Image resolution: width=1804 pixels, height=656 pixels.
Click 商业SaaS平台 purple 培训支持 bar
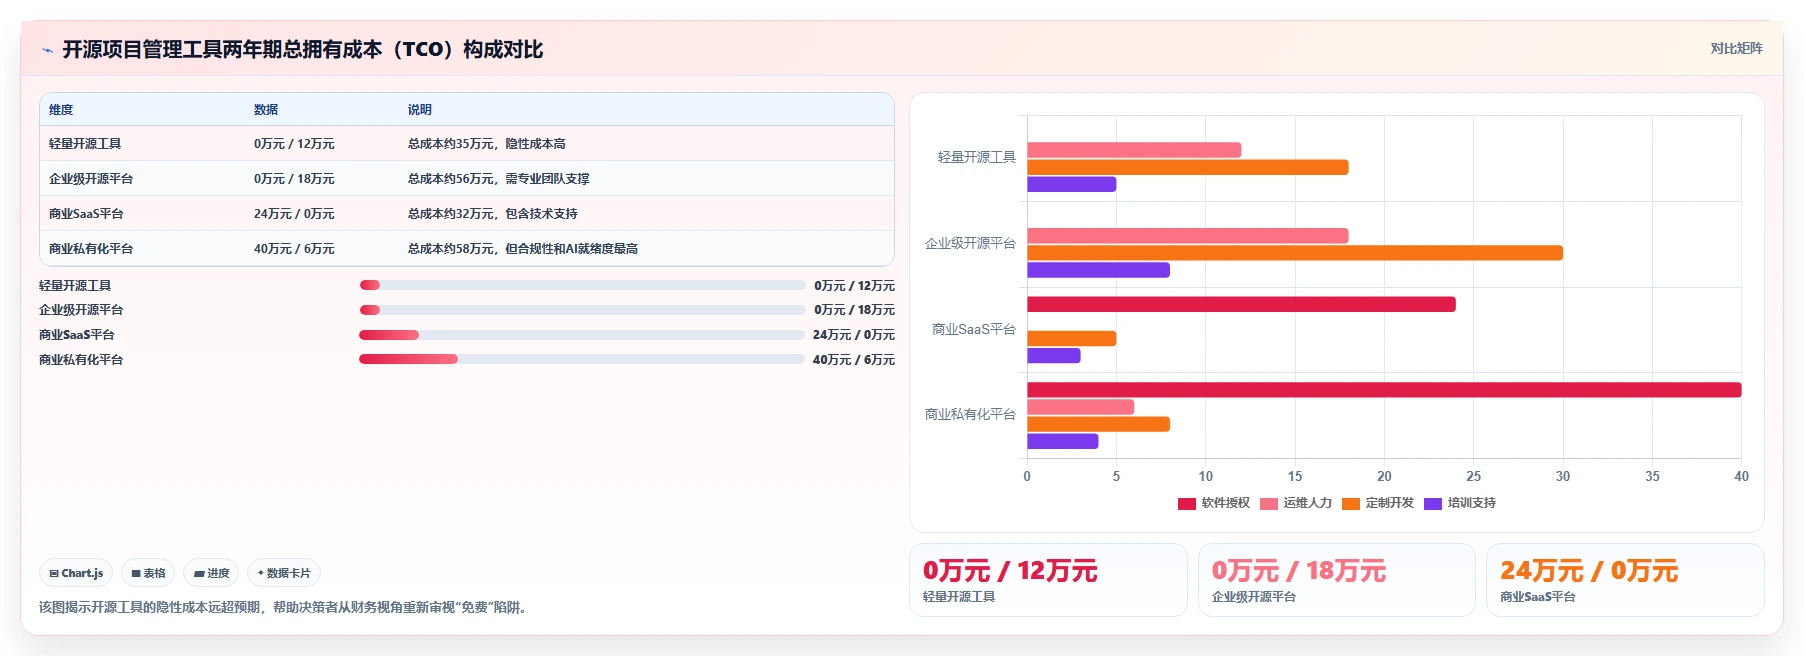[x=1054, y=355]
